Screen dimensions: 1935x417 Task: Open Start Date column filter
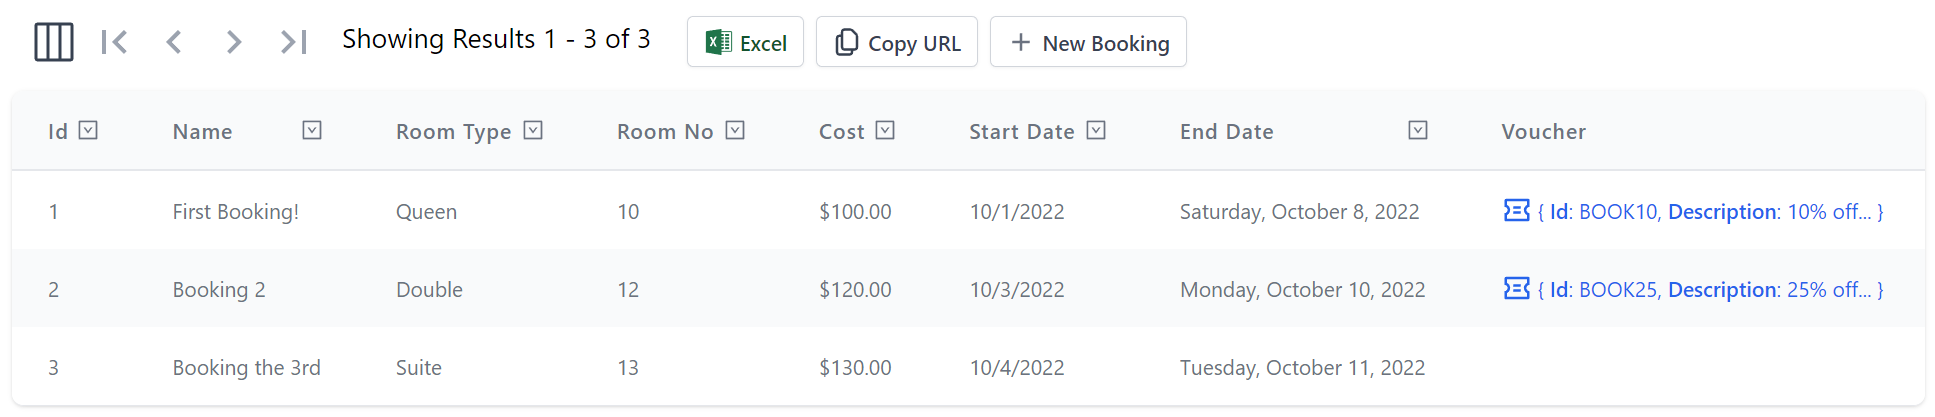pyautogui.click(x=1096, y=130)
